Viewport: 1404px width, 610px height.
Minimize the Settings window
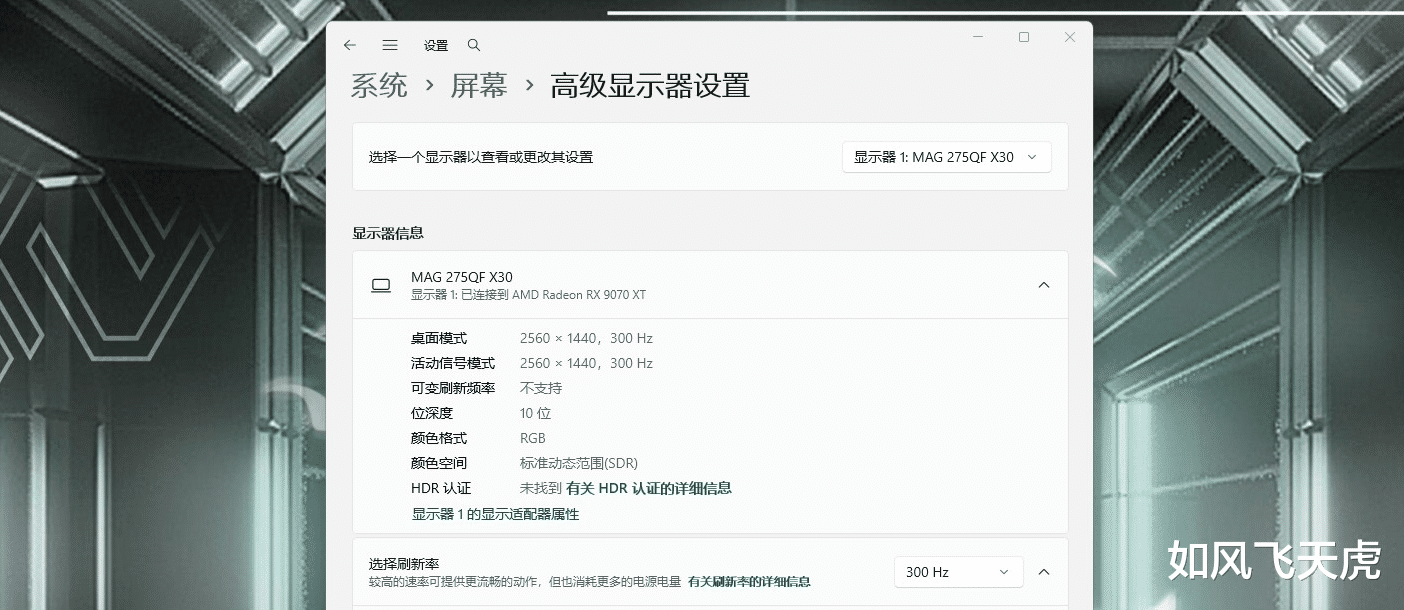pyautogui.click(x=978, y=37)
